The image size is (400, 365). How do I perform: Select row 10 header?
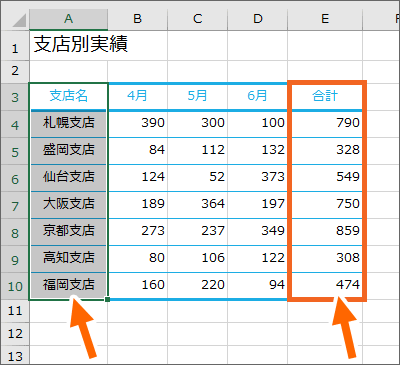(15, 286)
